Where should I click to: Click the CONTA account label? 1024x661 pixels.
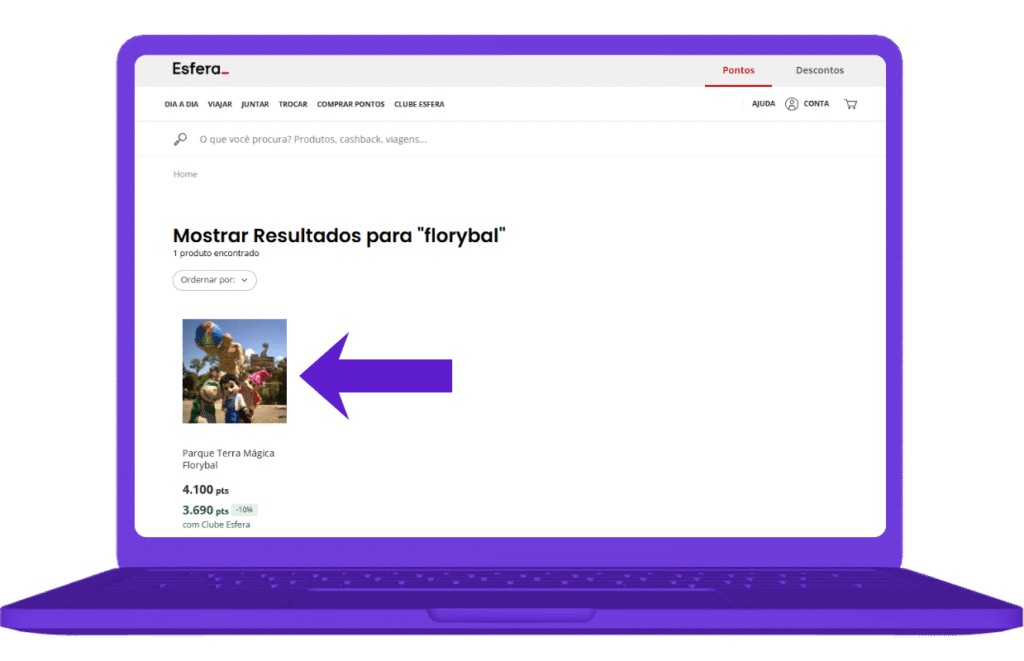pos(816,104)
